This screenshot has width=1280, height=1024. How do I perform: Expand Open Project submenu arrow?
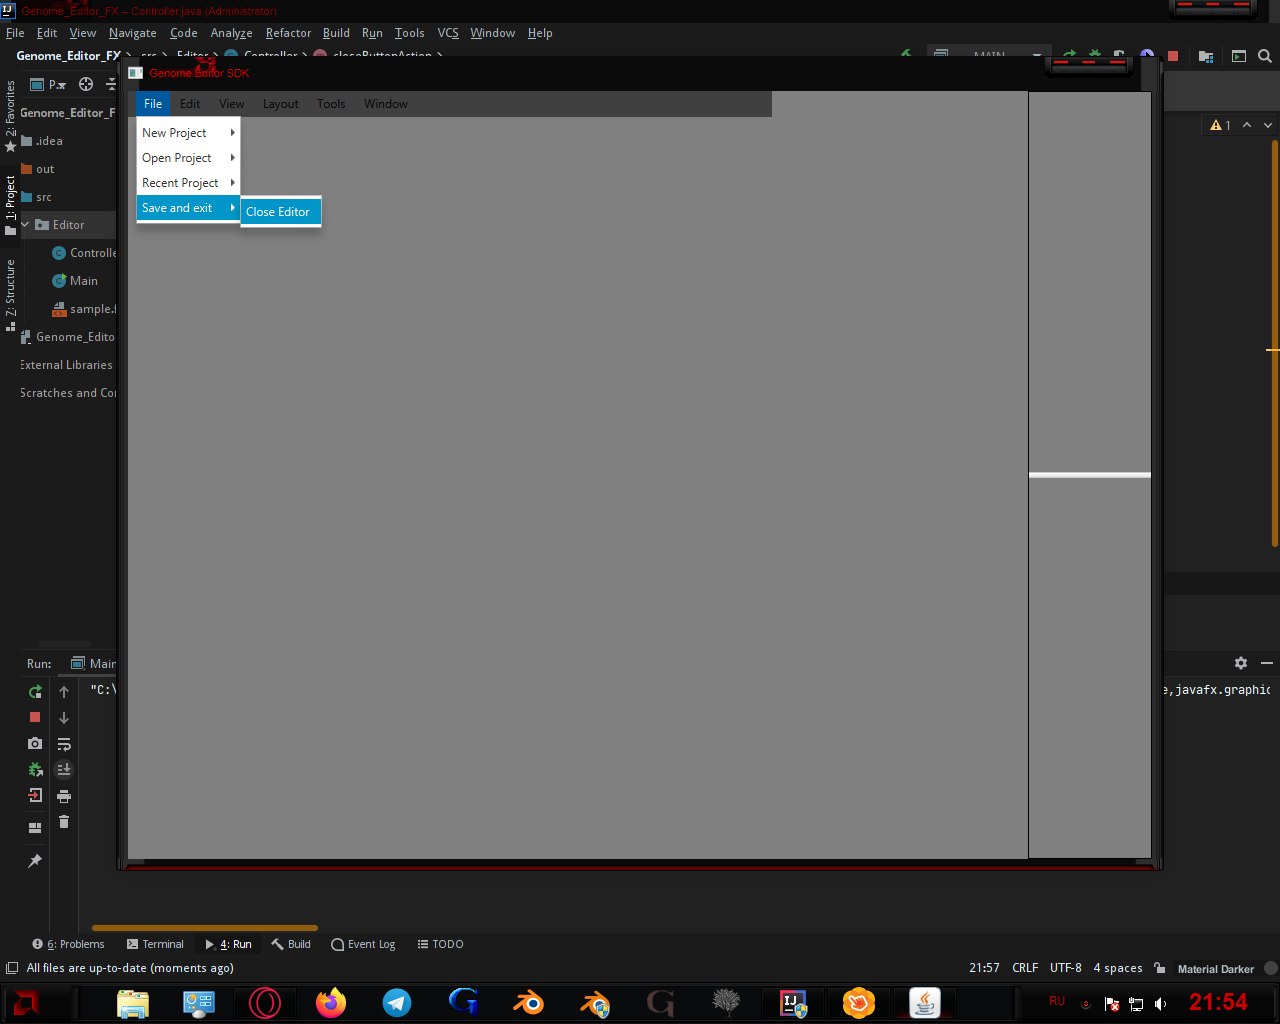[232, 157]
